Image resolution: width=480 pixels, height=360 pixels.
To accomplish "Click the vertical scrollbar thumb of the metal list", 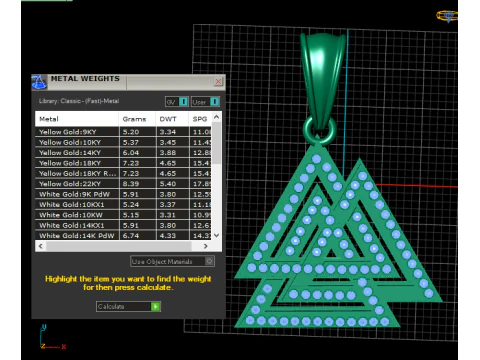I will coord(216,143).
